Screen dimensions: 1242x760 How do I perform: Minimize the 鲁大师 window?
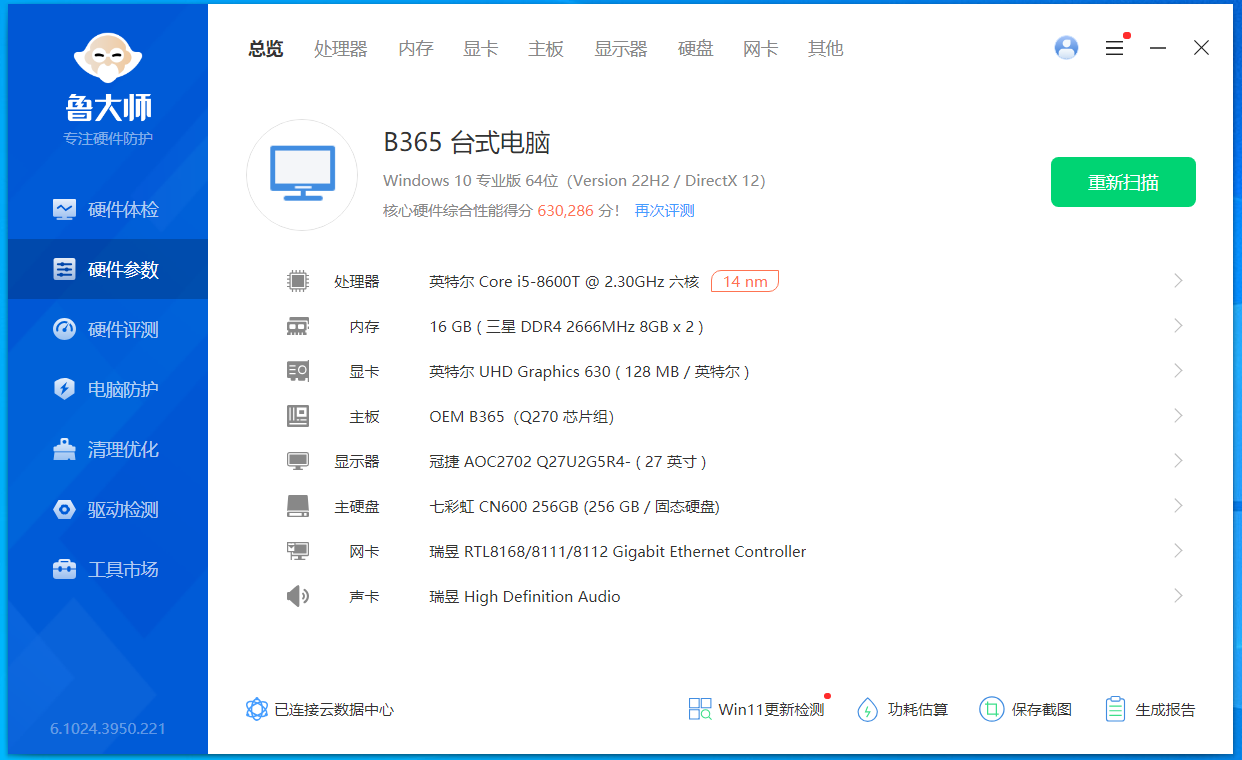(x=1158, y=47)
